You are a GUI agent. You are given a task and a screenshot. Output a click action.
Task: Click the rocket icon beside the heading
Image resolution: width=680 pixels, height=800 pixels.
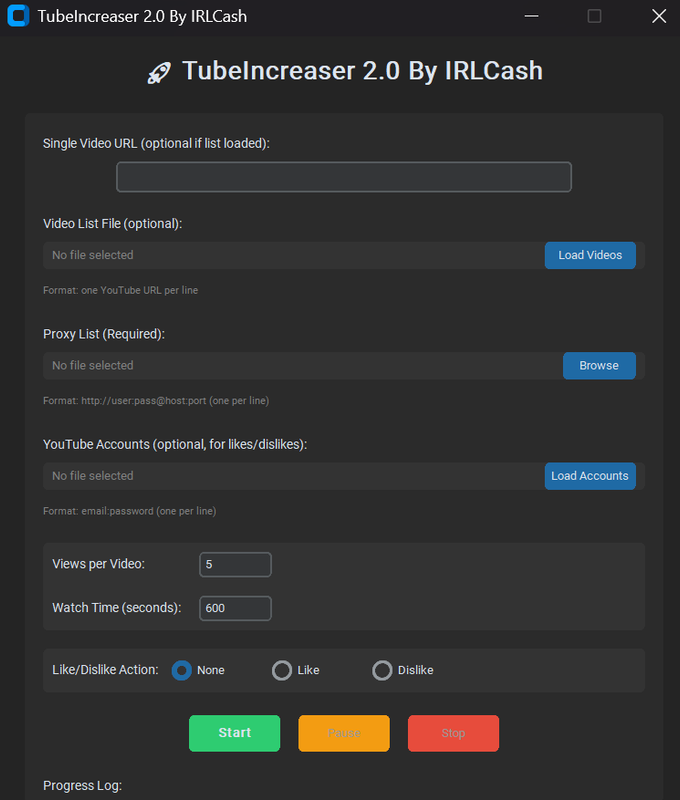(159, 73)
